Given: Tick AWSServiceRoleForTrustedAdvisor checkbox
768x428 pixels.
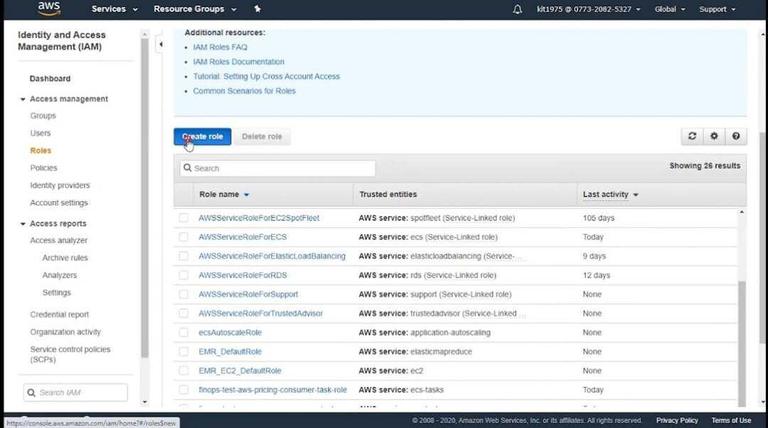Looking at the screenshot, I should click(x=183, y=313).
